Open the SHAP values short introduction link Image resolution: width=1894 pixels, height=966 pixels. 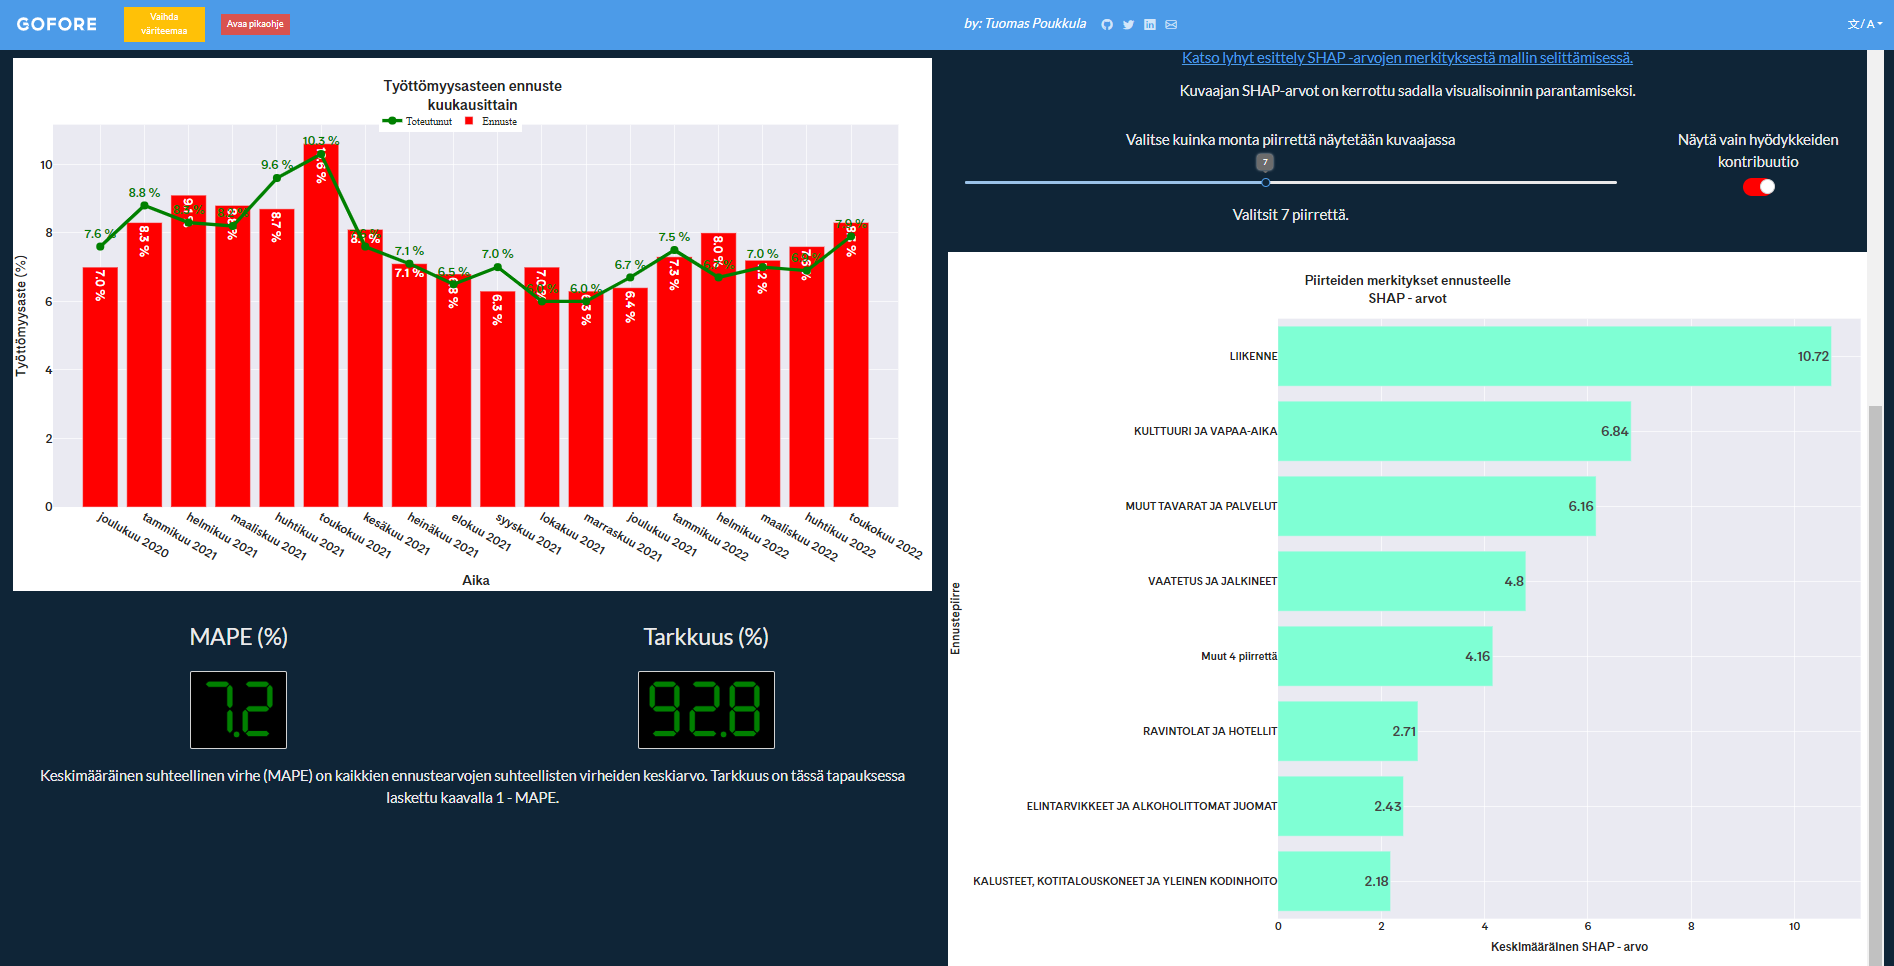tap(1407, 58)
